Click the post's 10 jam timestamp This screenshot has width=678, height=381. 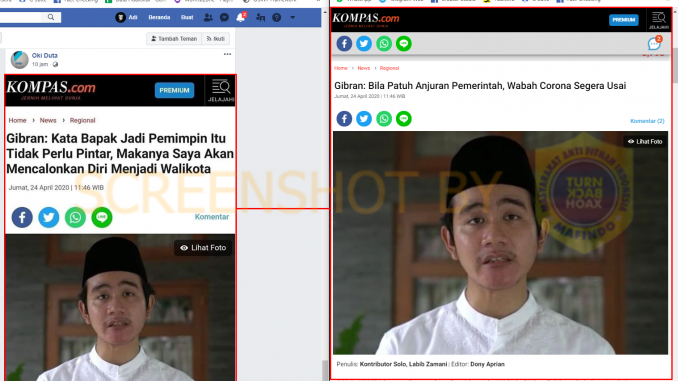[x=40, y=64]
